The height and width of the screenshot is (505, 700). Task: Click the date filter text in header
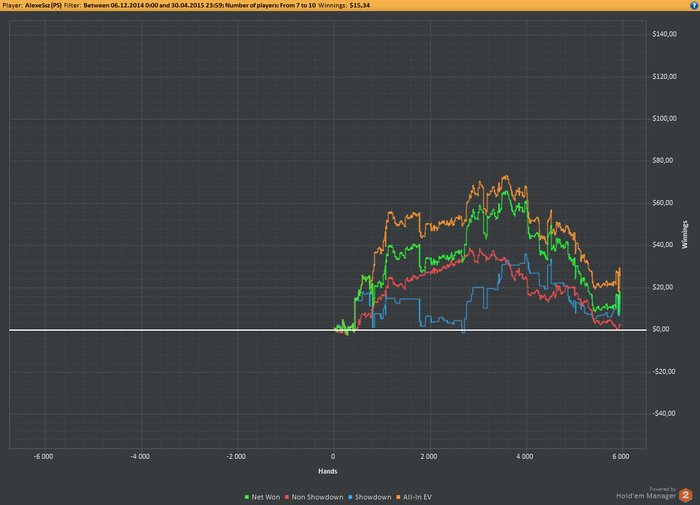point(153,5)
